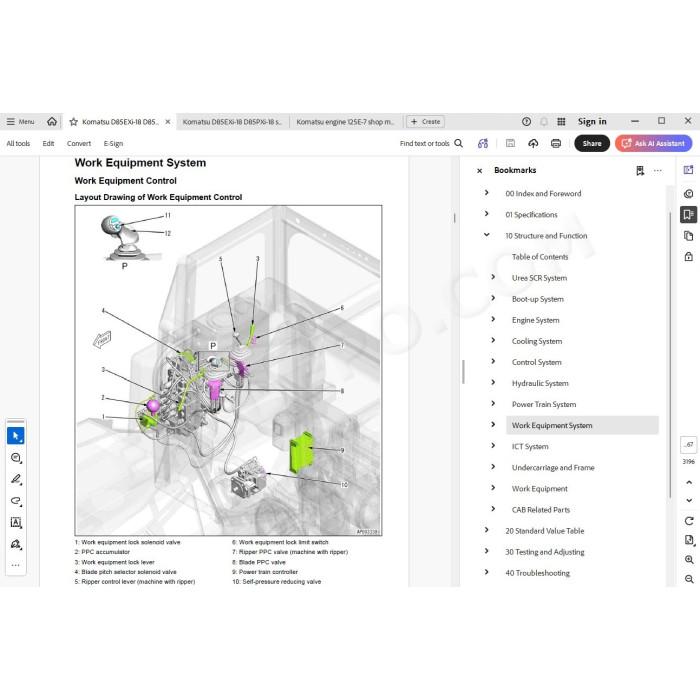Screen dimensions: 700x700
Task: Close the first Komatsu D85EXi-18 tab
Action: 168,121
